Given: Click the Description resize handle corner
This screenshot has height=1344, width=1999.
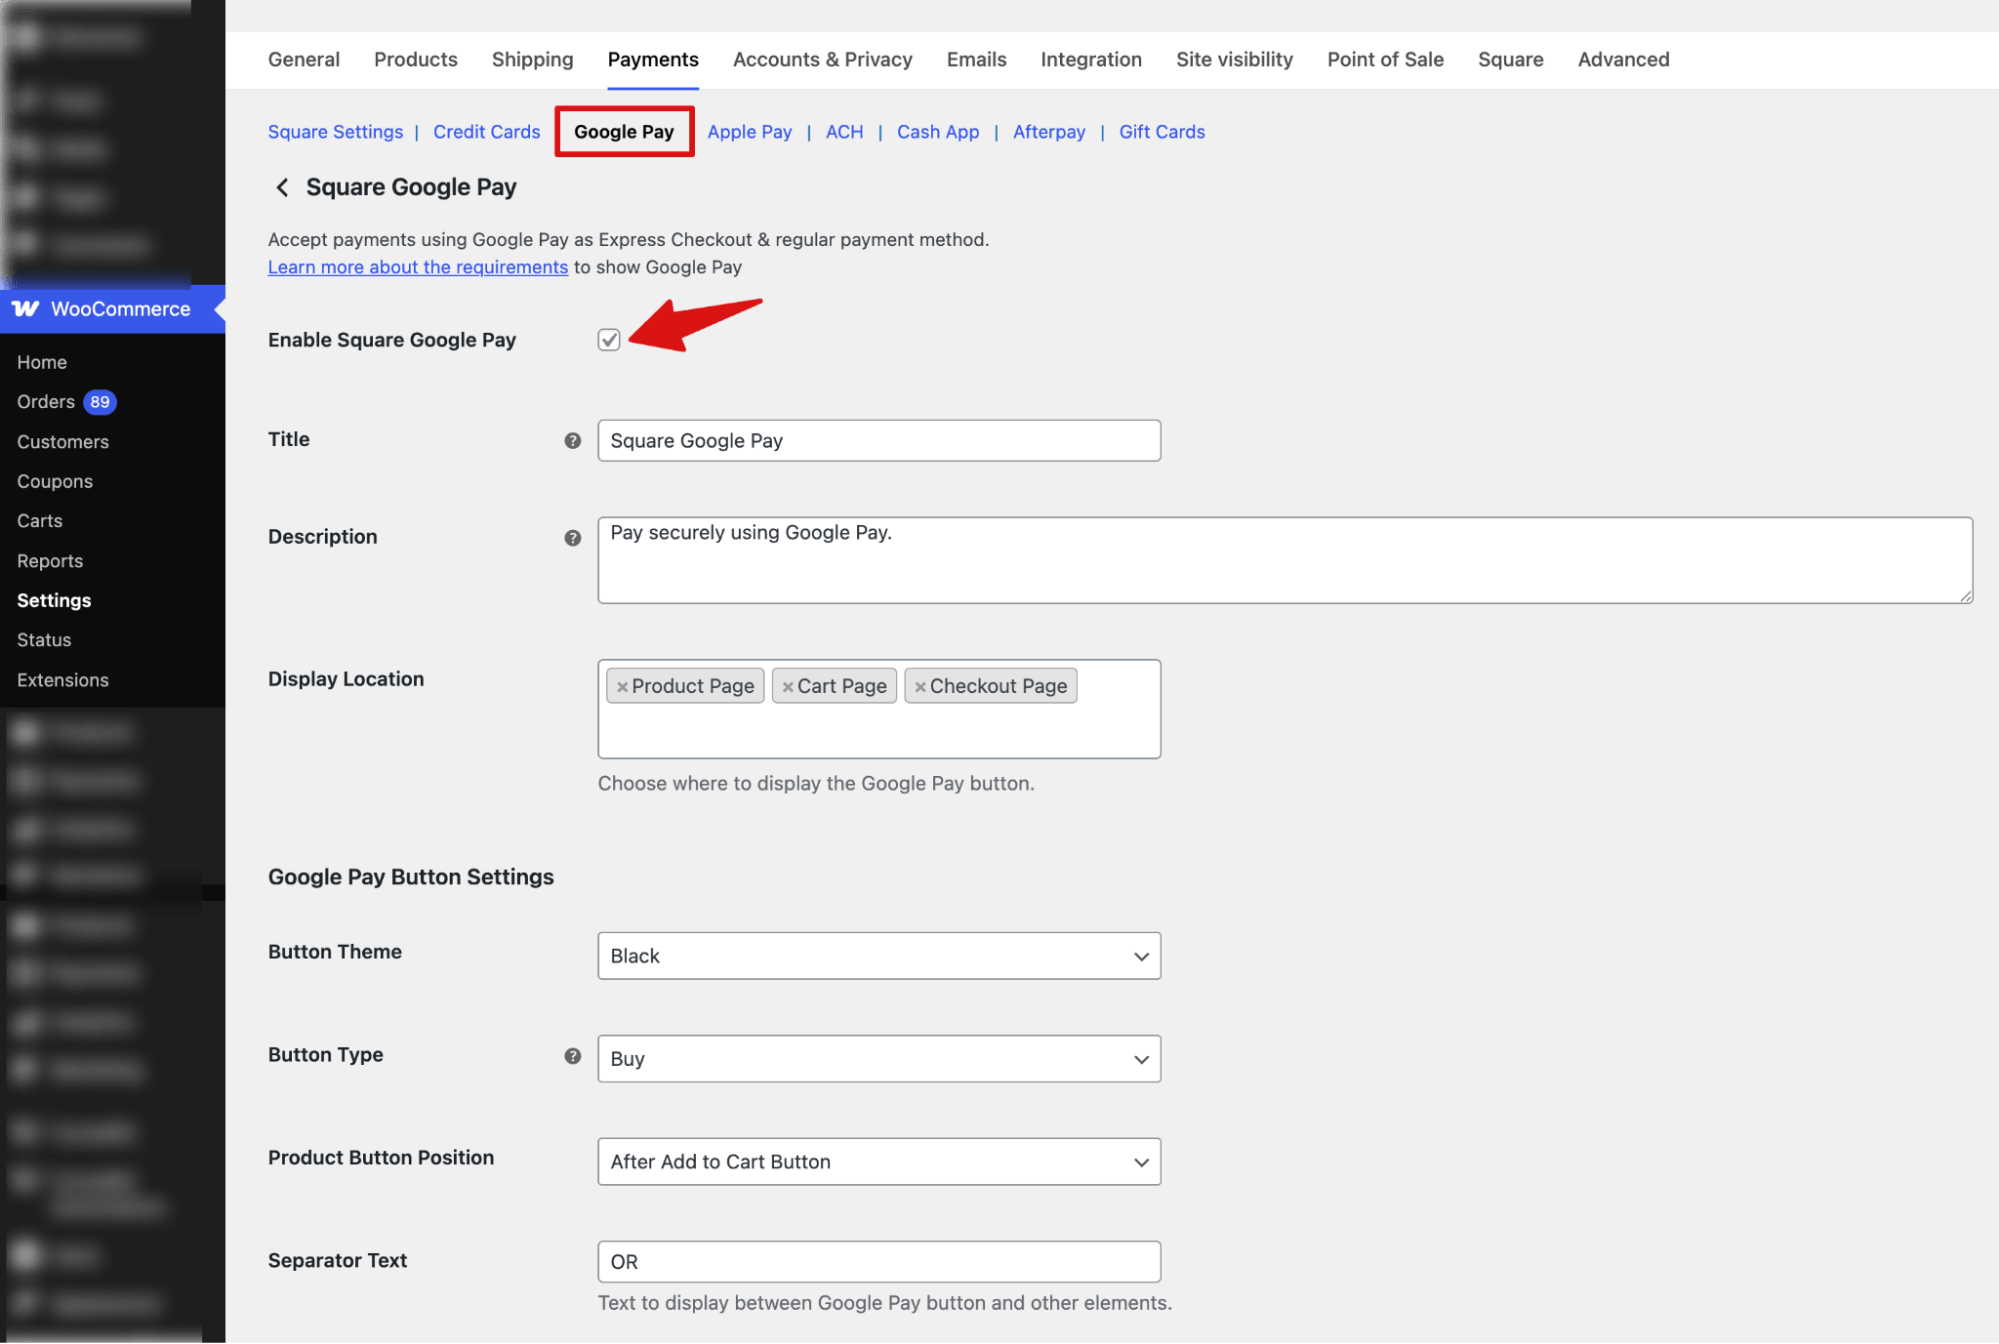Looking at the screenshot, I should tap(1965, 596).
